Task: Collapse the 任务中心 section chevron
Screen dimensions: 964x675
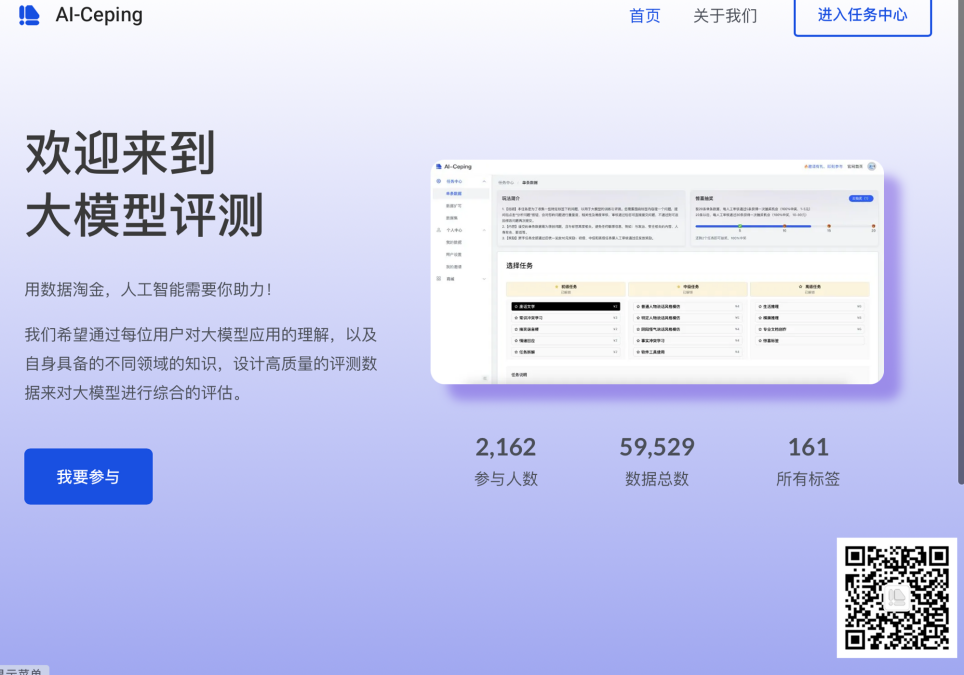Action: click(484, 180)
